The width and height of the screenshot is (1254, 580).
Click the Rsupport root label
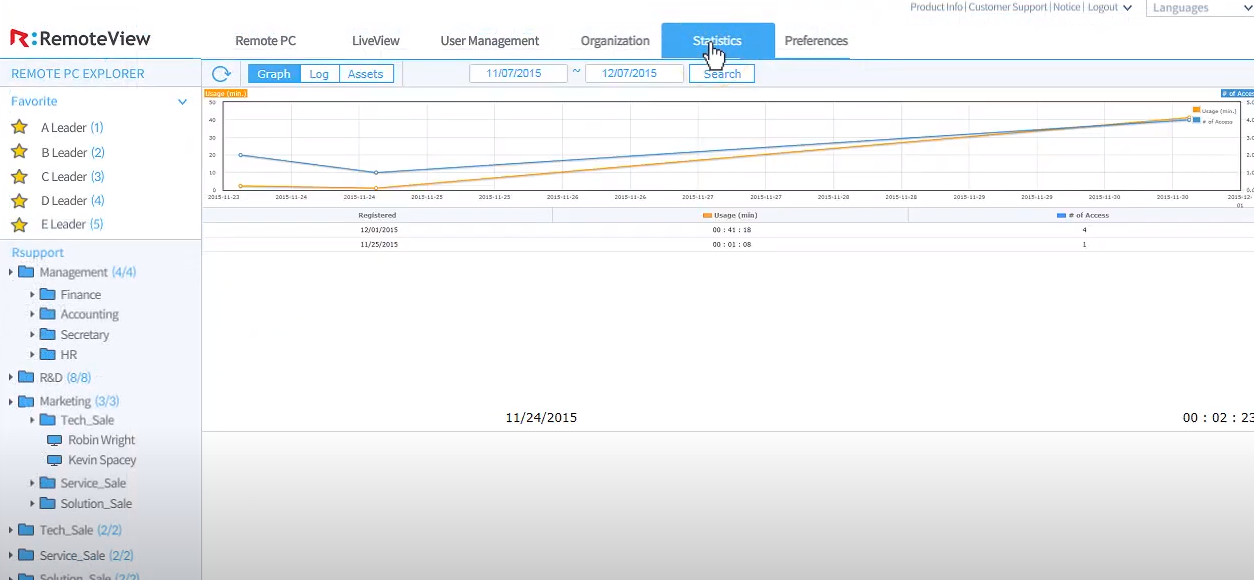pyautogui.click(x=37, y=253)
